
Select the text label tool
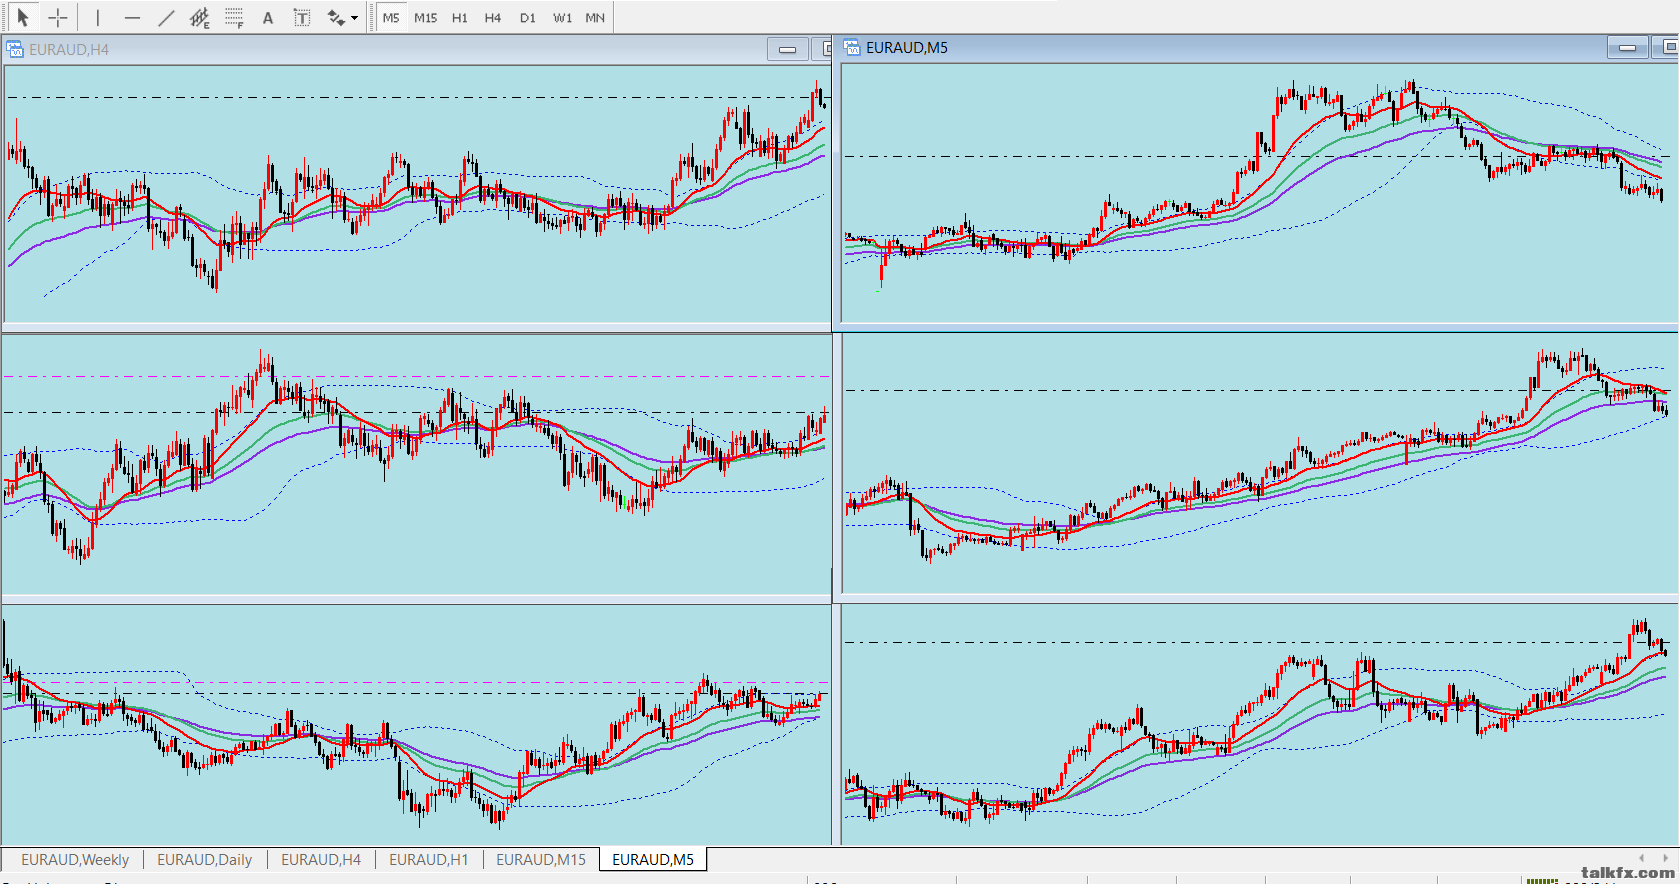(301, 18)
